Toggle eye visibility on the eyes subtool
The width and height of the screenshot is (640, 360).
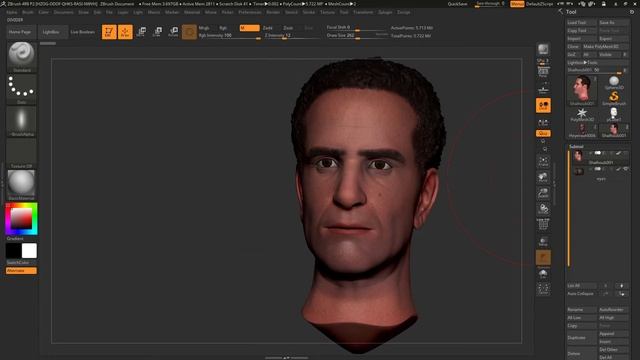[626, 169]
